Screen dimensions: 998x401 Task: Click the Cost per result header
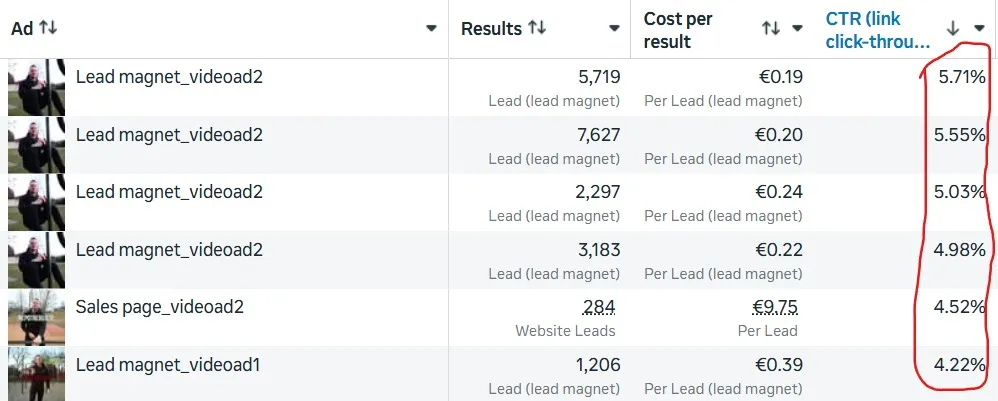coord(678,30)
